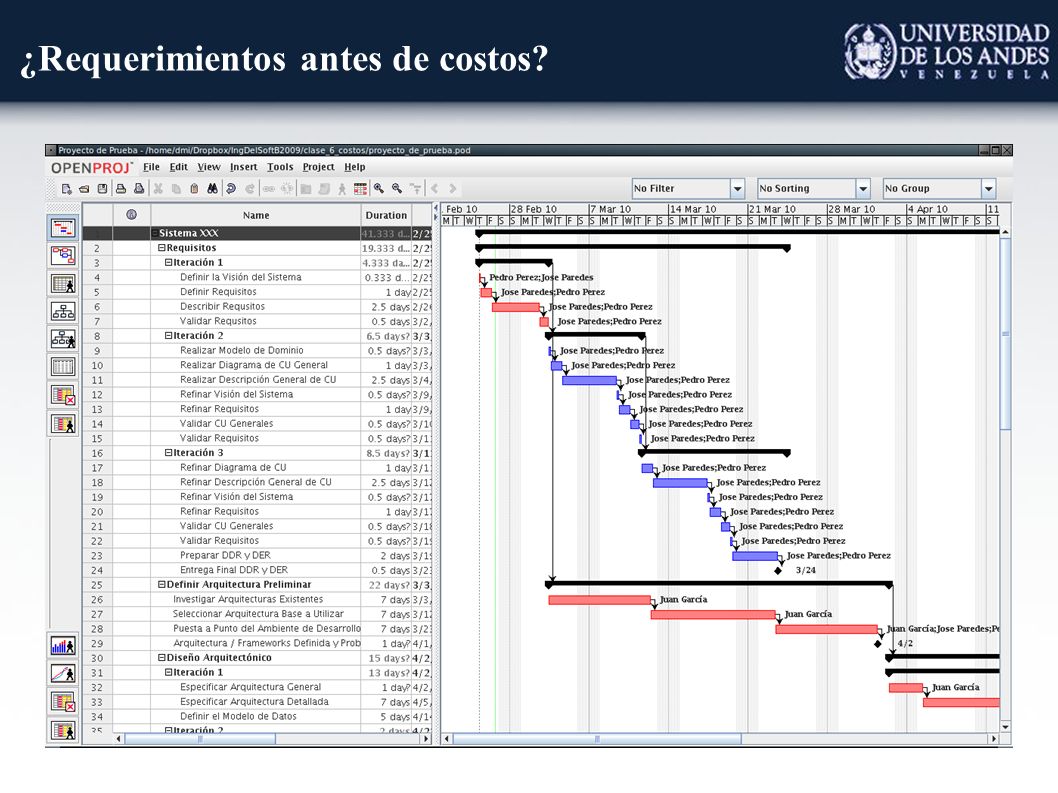Viewport: 1058px width, 793px height.
Task: Select the 'Preparar DDR y DER' task
Action: (x=225, y=555)
